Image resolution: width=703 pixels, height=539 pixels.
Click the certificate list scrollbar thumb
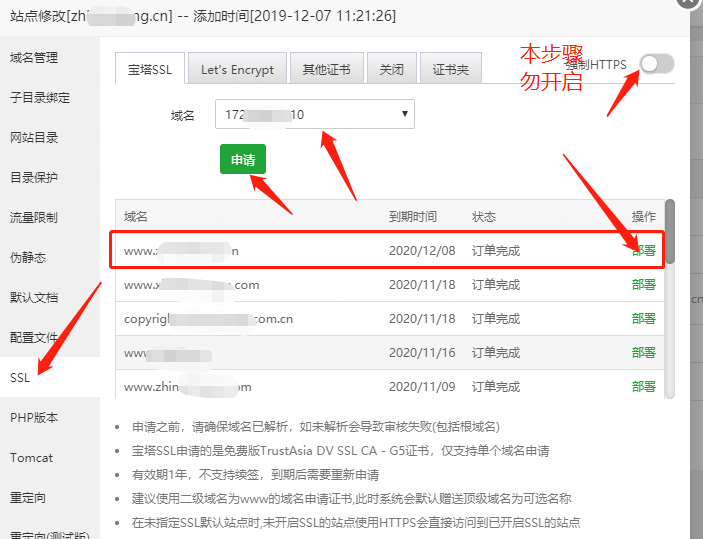pyautogui.click(x=670, y=231)
